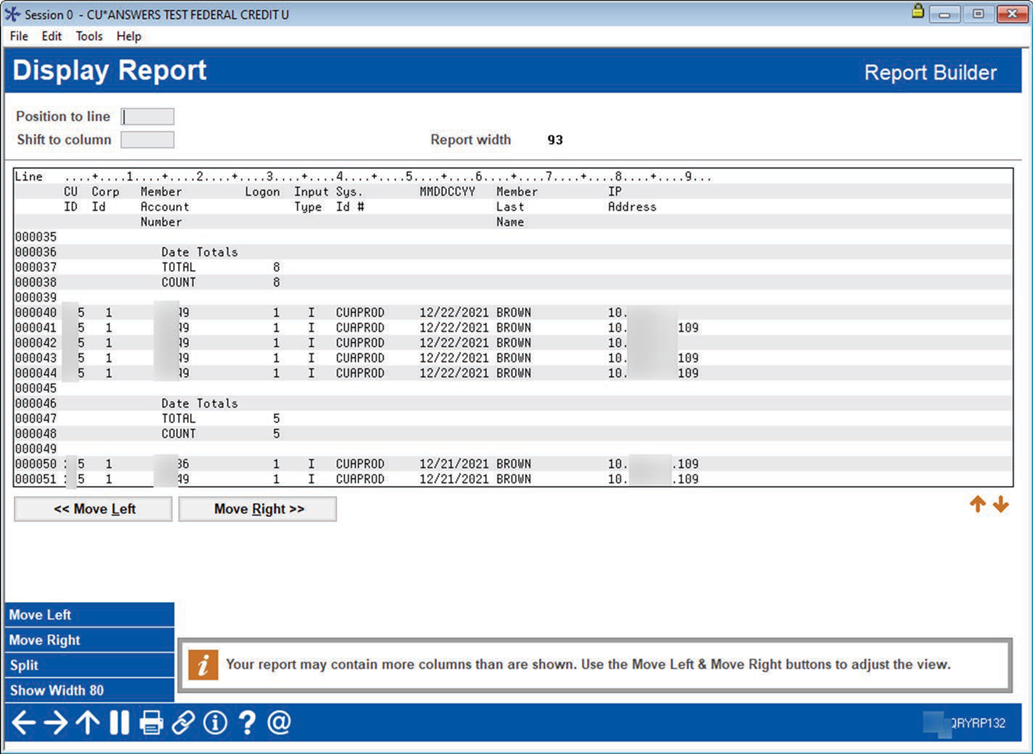Click the session star icon in title bar
The width and height of the screenshot is (1033, 754).
(13, 14)
